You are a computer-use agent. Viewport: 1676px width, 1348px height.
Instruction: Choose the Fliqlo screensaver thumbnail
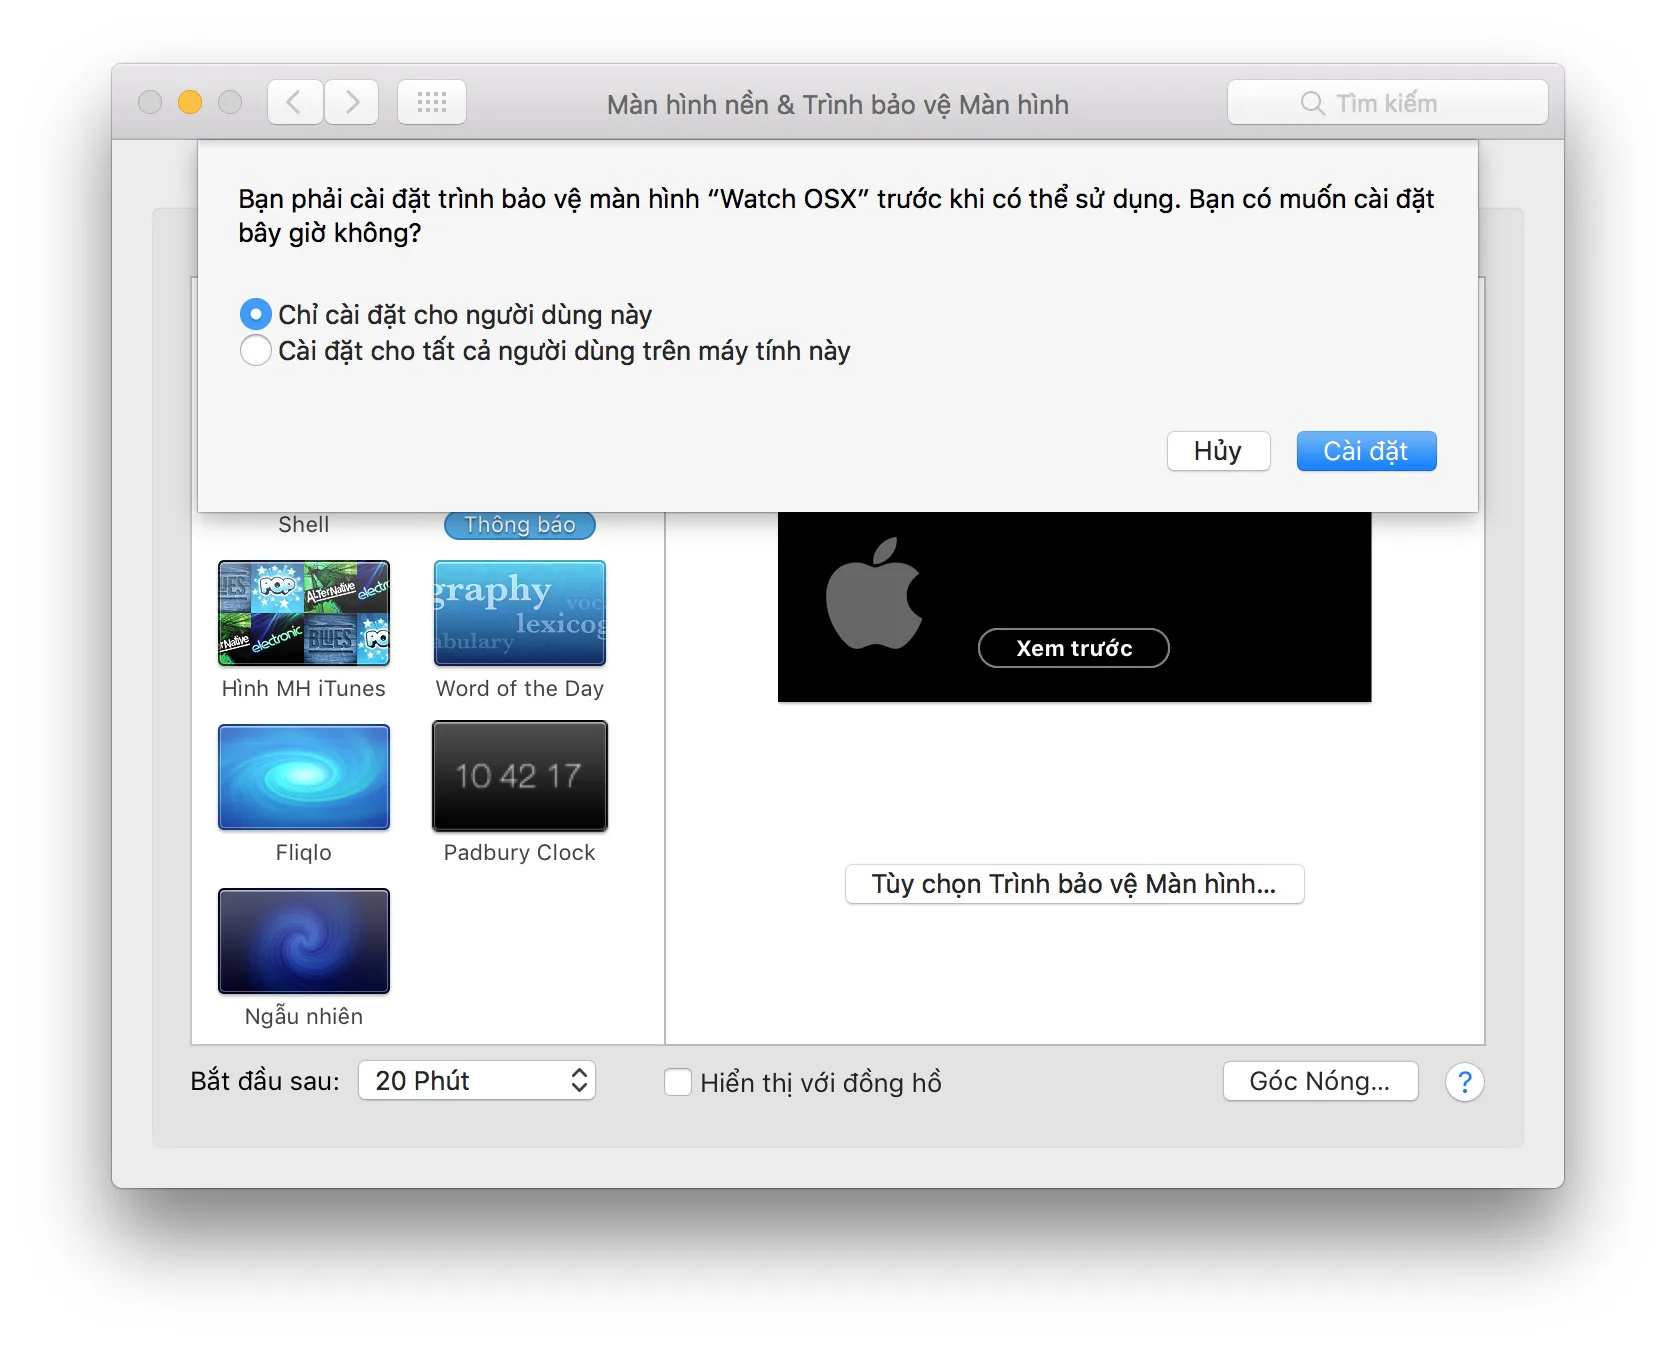click(x=304, y=777)
